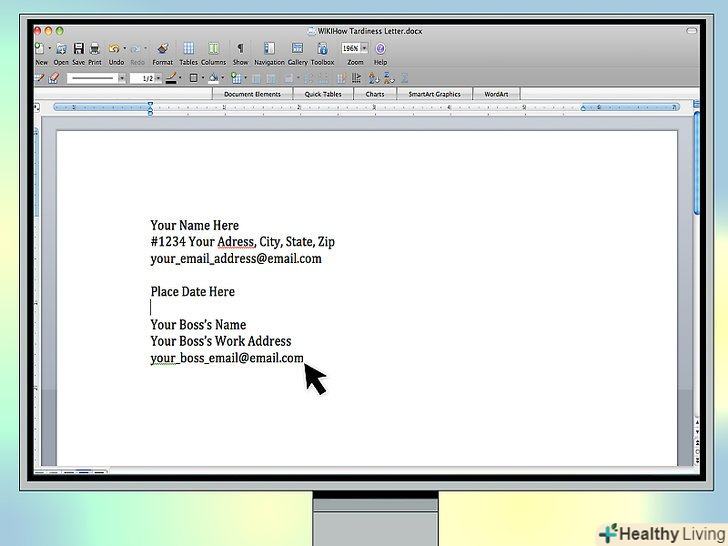Click the right indent marker on ruler
This screenshot has height=546, width=728.
(583, 108)
